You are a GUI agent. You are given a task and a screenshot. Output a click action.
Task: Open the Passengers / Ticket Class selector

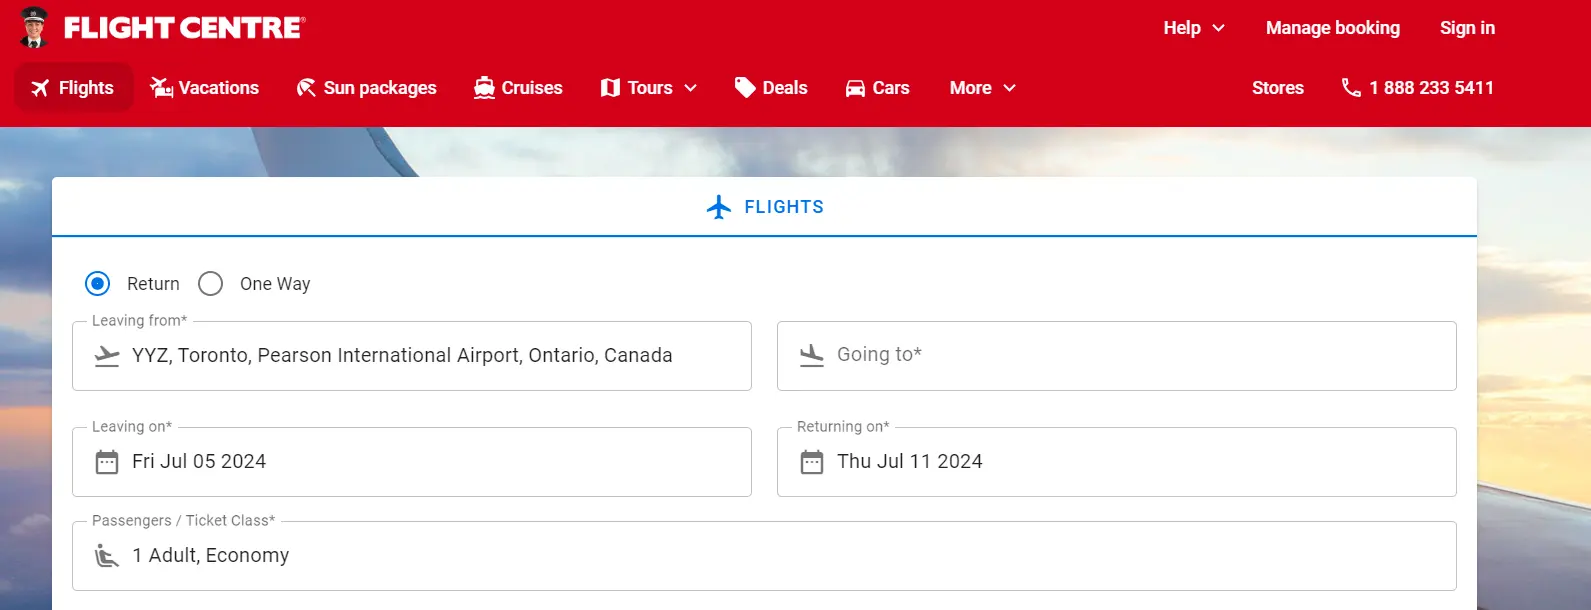764,556
